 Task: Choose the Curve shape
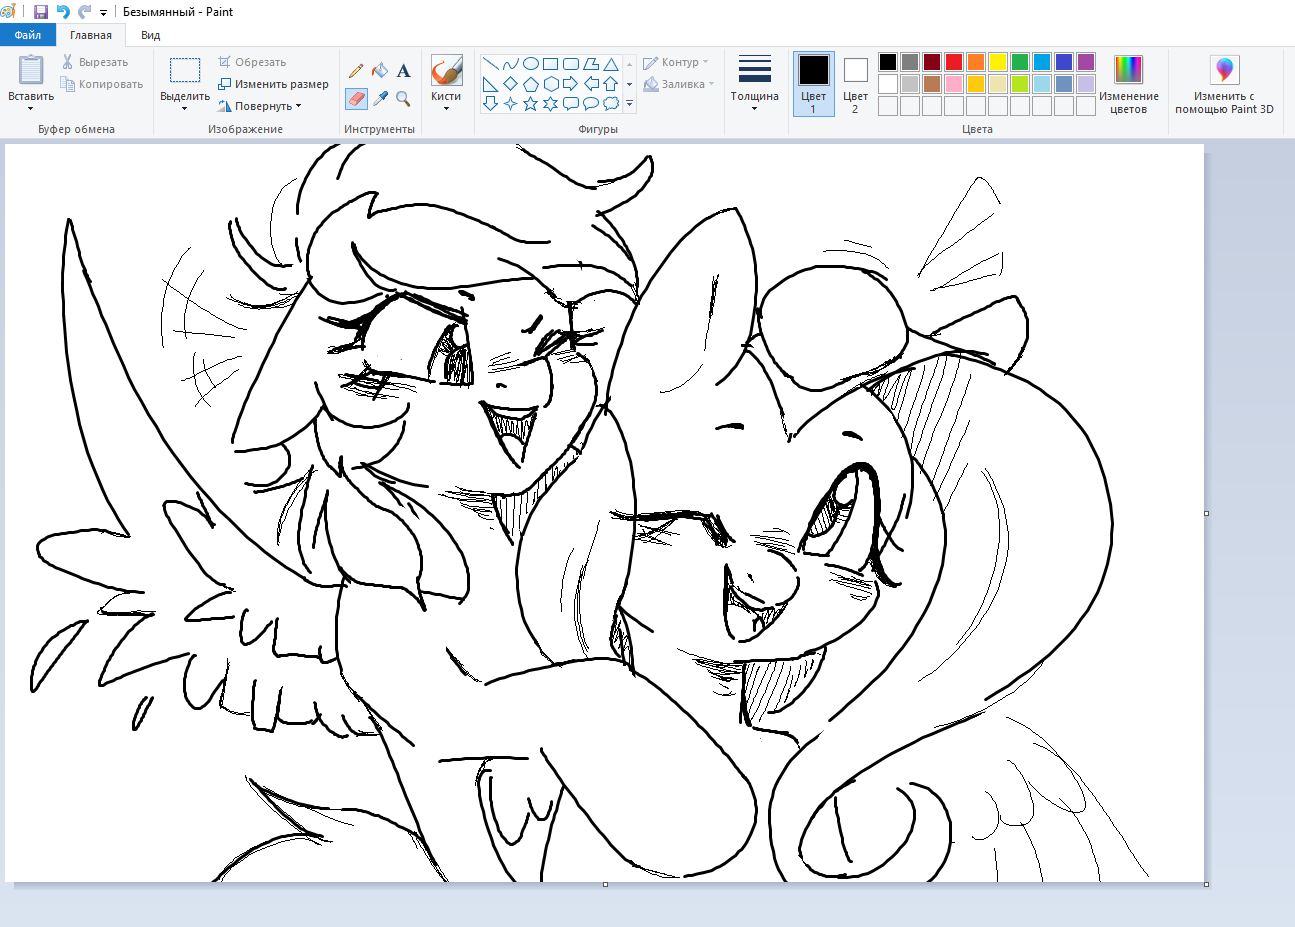click(511, 64)
